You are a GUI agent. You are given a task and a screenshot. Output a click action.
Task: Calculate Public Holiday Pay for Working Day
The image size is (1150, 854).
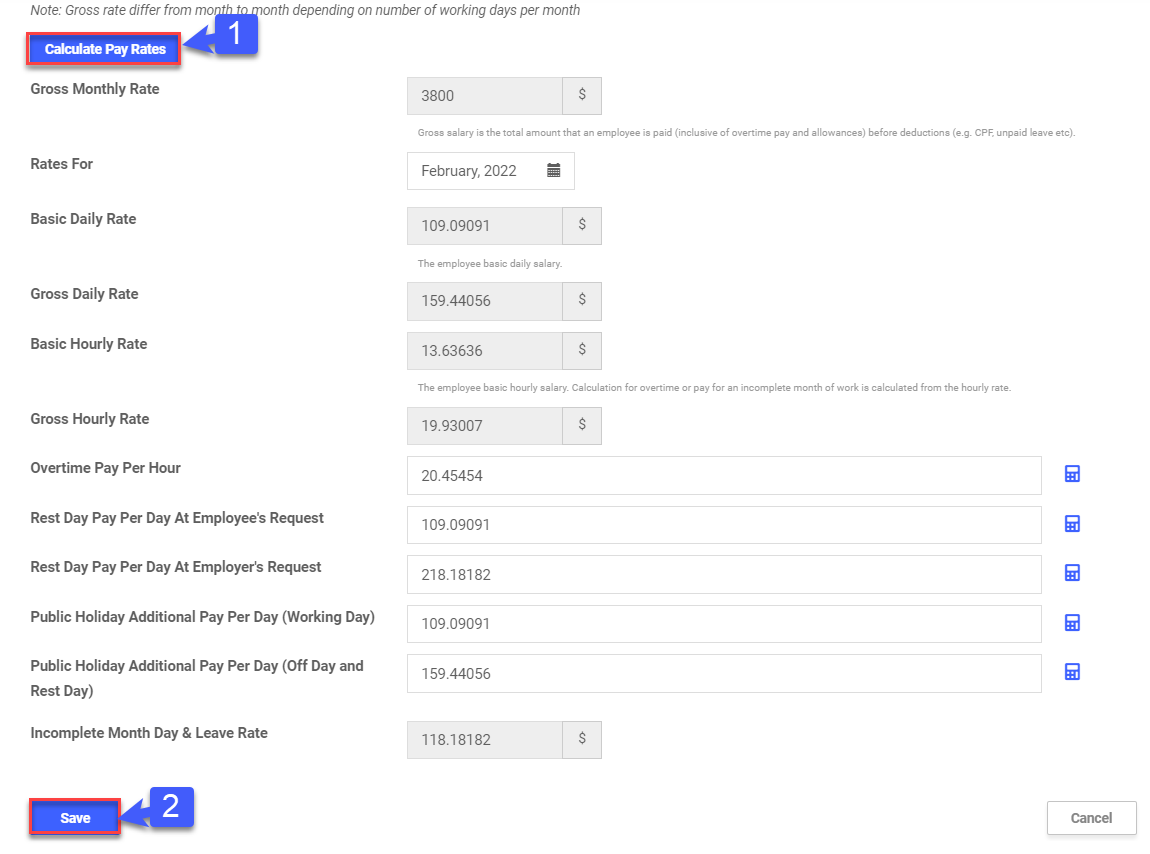coord(1072,623)
